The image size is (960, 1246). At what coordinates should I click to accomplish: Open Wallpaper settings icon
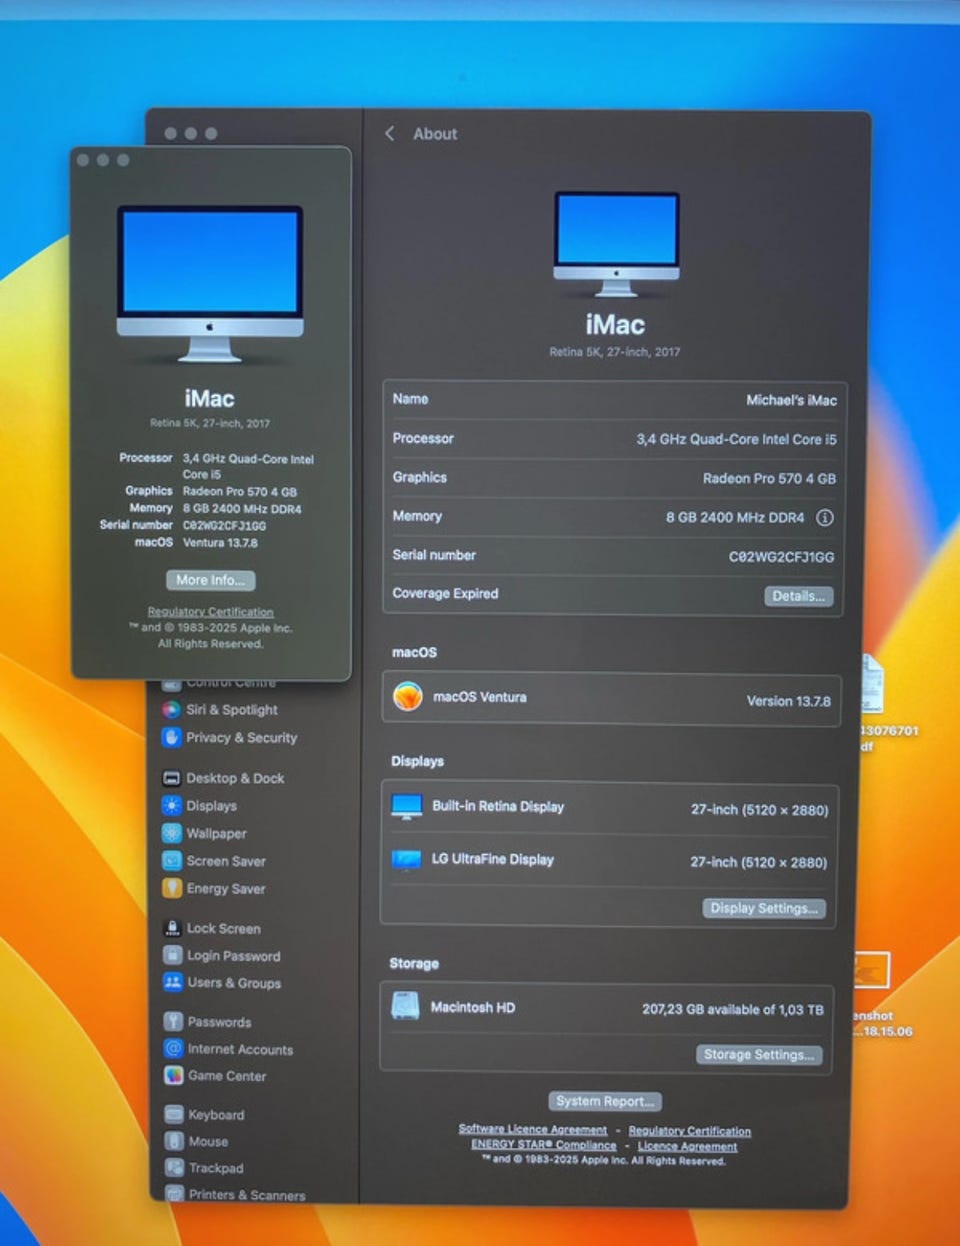[x=171, y=833]
